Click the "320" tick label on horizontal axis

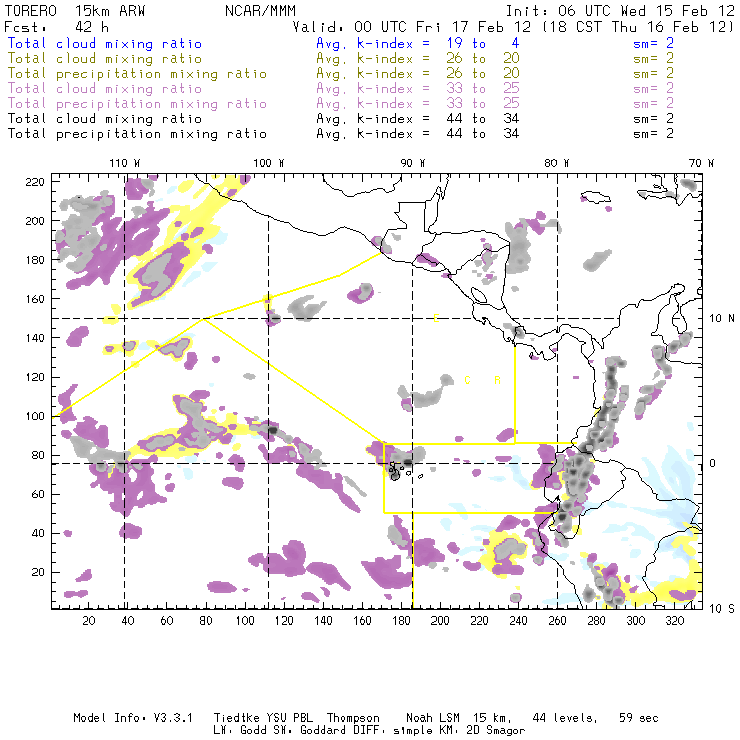pyautogui.click(x=674, y=621)
